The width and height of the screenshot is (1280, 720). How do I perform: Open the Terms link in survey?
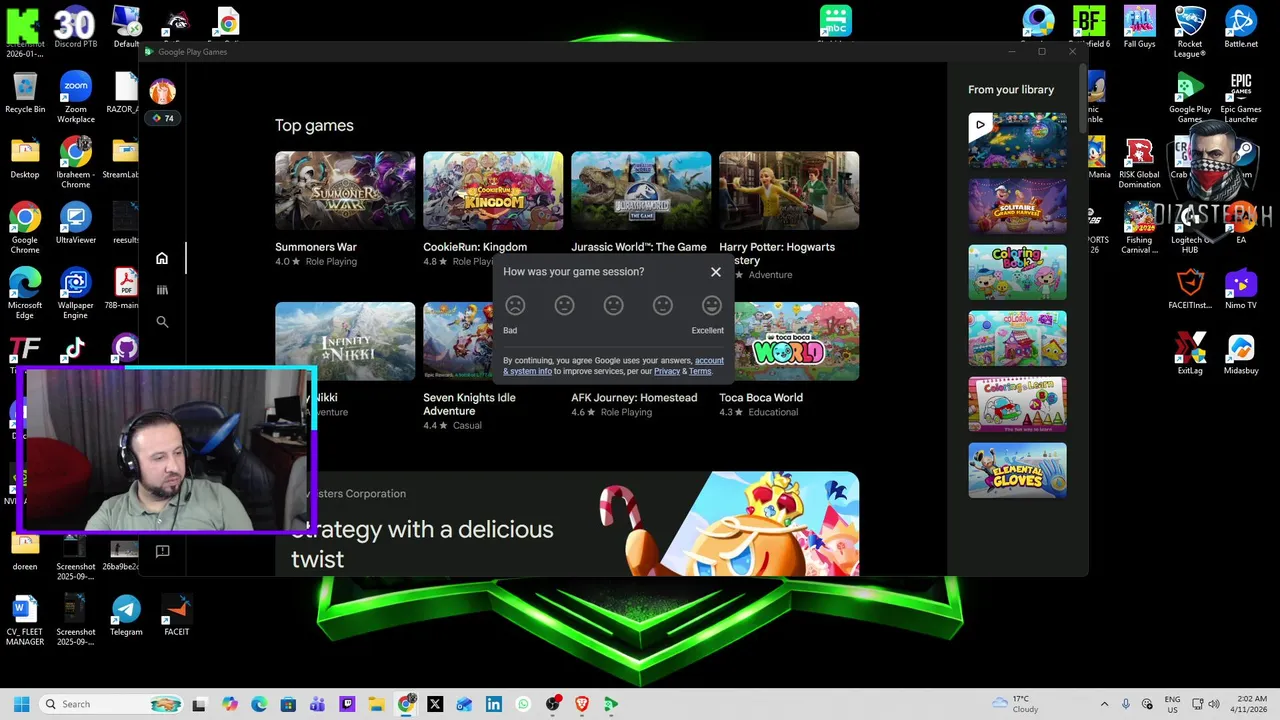click(700, 371)
